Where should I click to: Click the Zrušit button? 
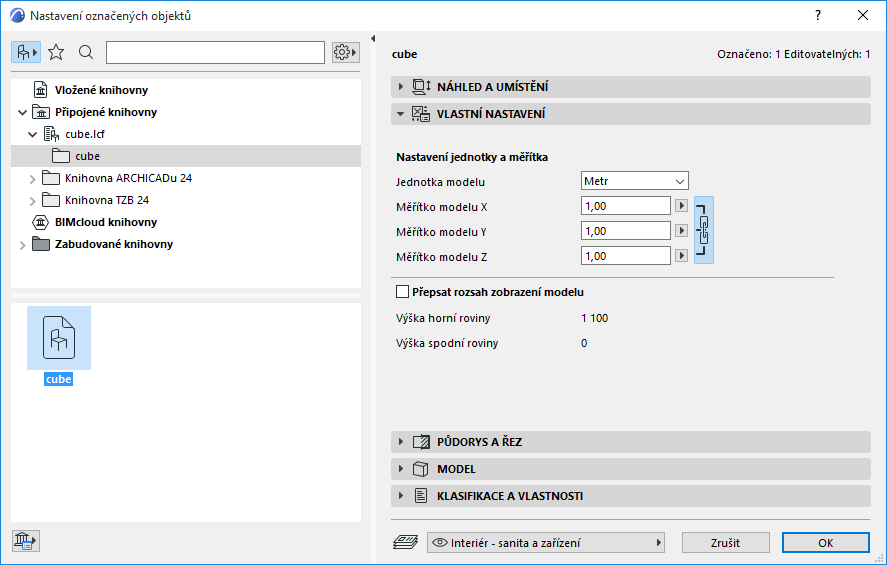726,542
